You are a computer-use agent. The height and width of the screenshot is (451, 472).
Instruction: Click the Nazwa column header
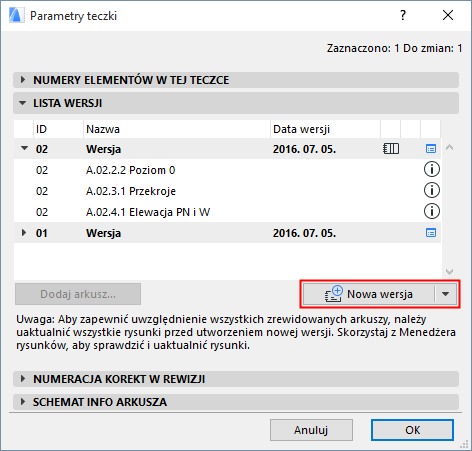click(177, 129)
